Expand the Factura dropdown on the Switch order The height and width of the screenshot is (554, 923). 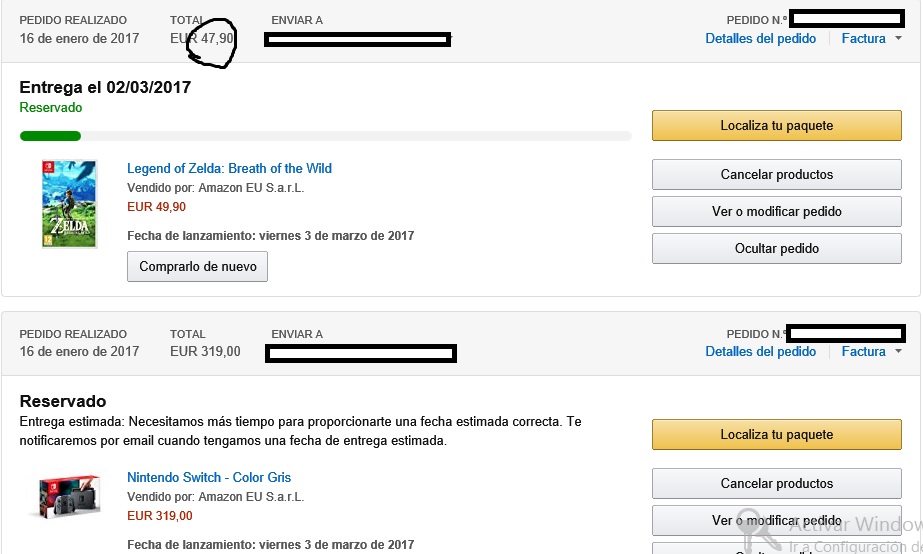(x=871, y=352)
